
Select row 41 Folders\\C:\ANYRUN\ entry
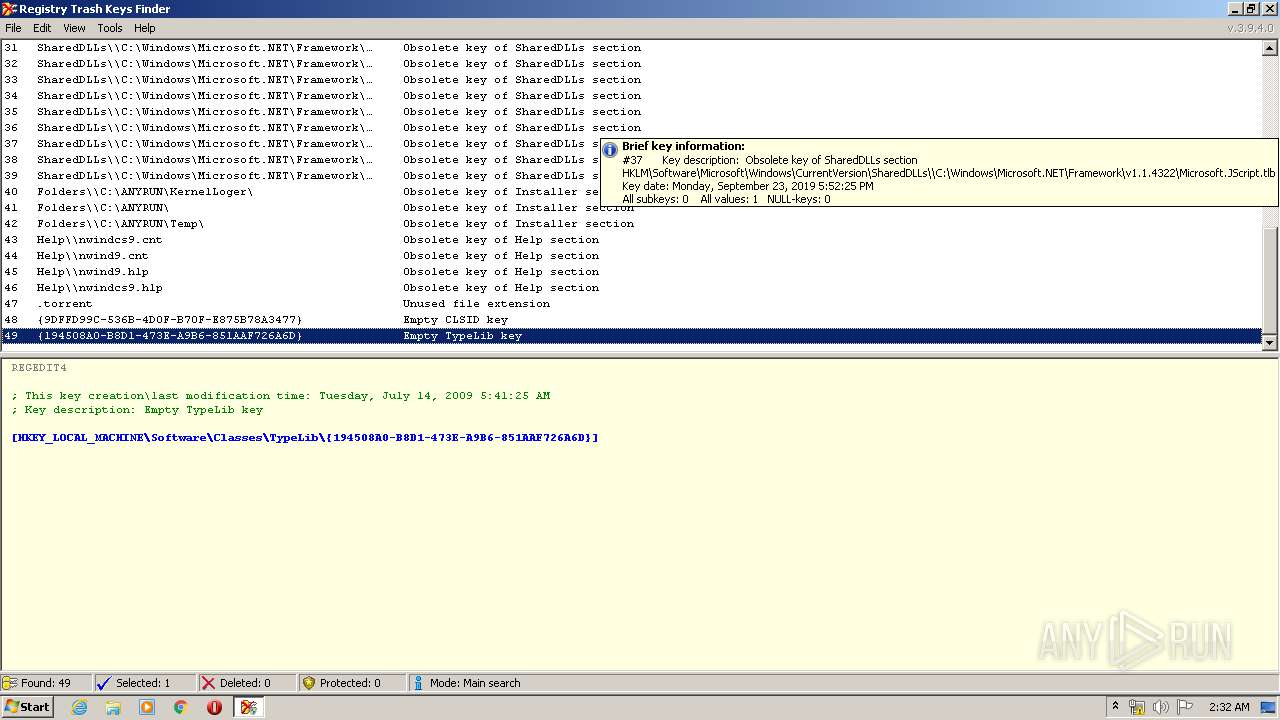click(632, 208)
